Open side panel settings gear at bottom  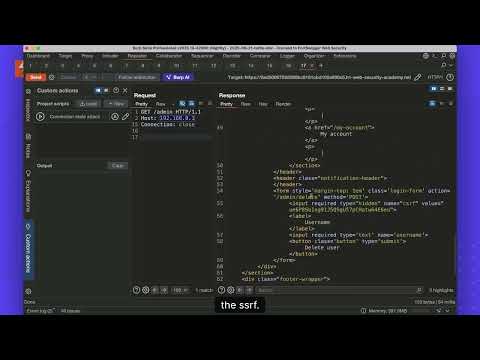(28, 291)
